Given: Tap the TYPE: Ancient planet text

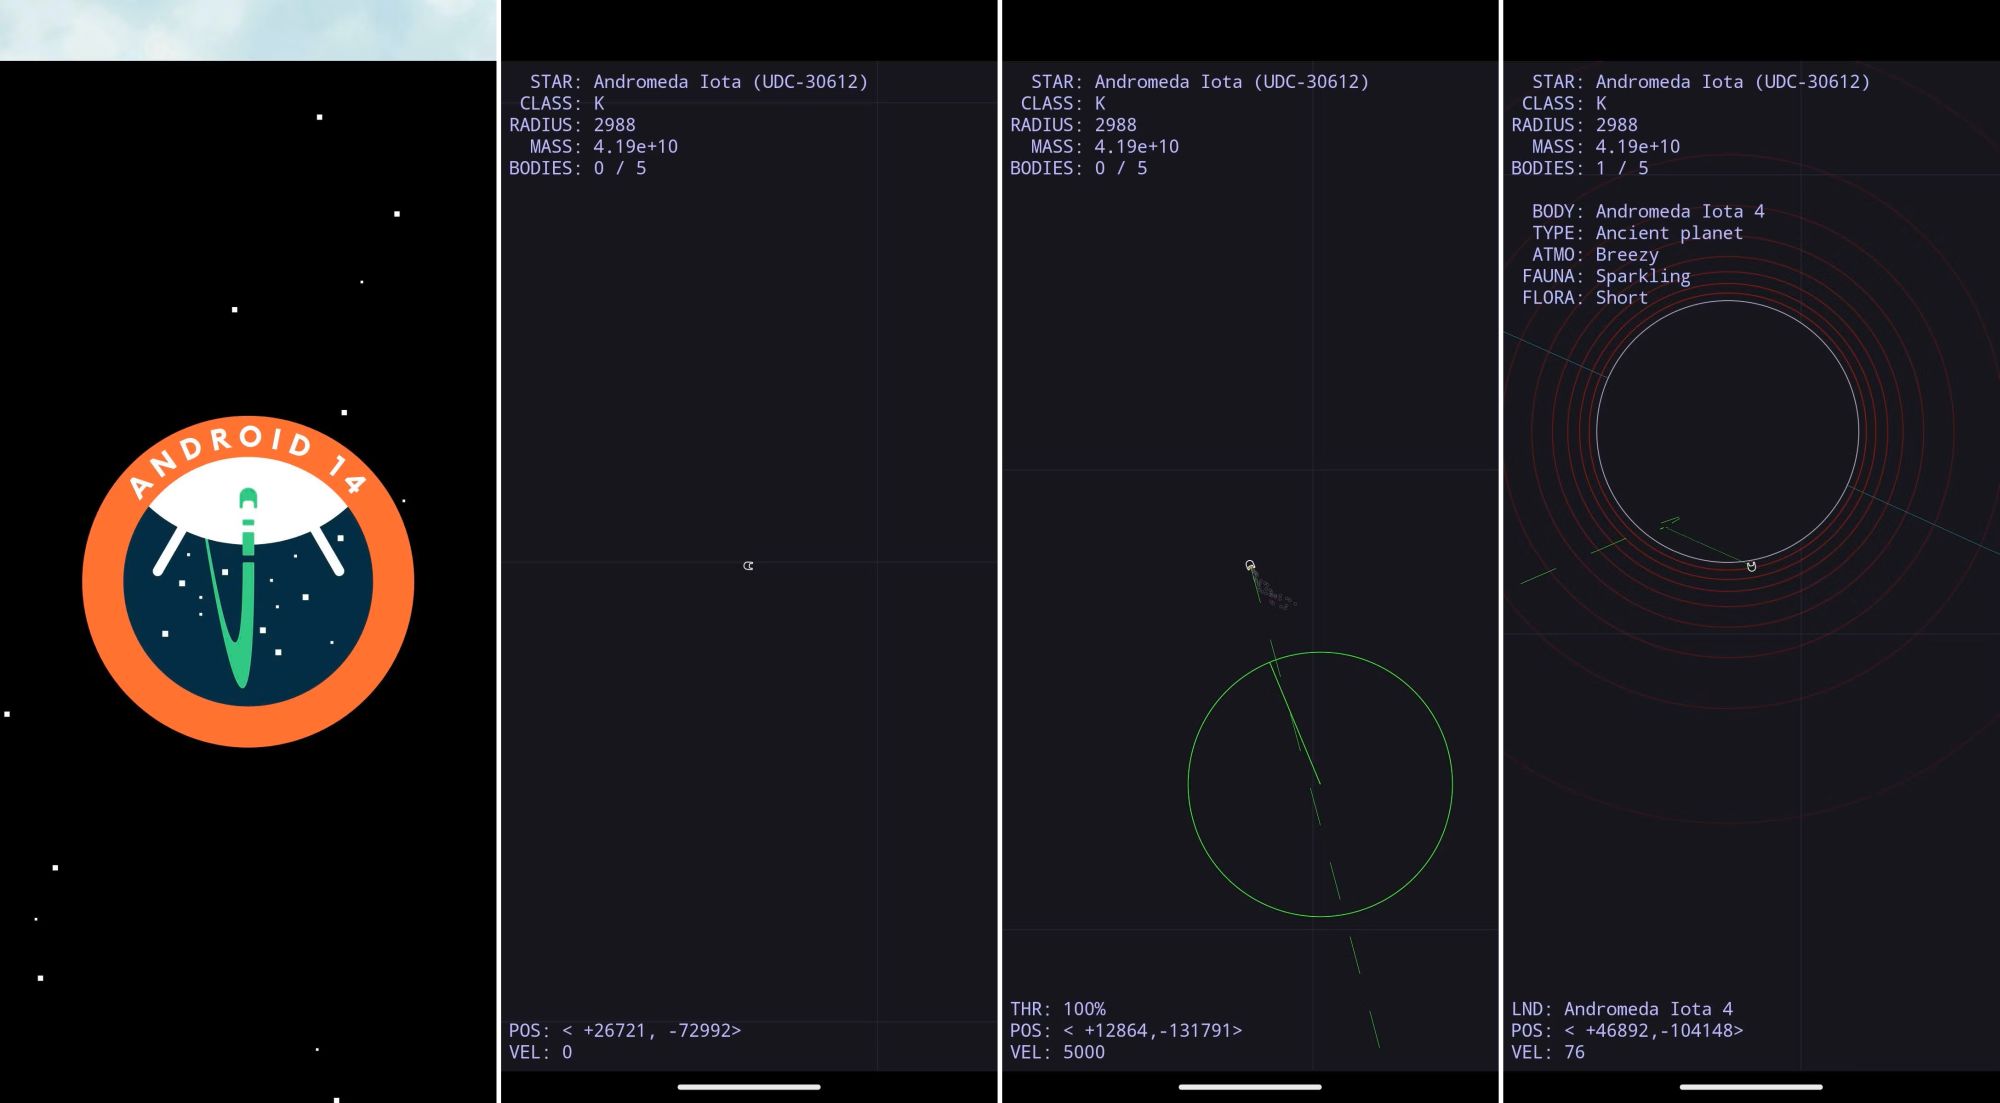Looking at the screenshot, I should pos(1637,233).
